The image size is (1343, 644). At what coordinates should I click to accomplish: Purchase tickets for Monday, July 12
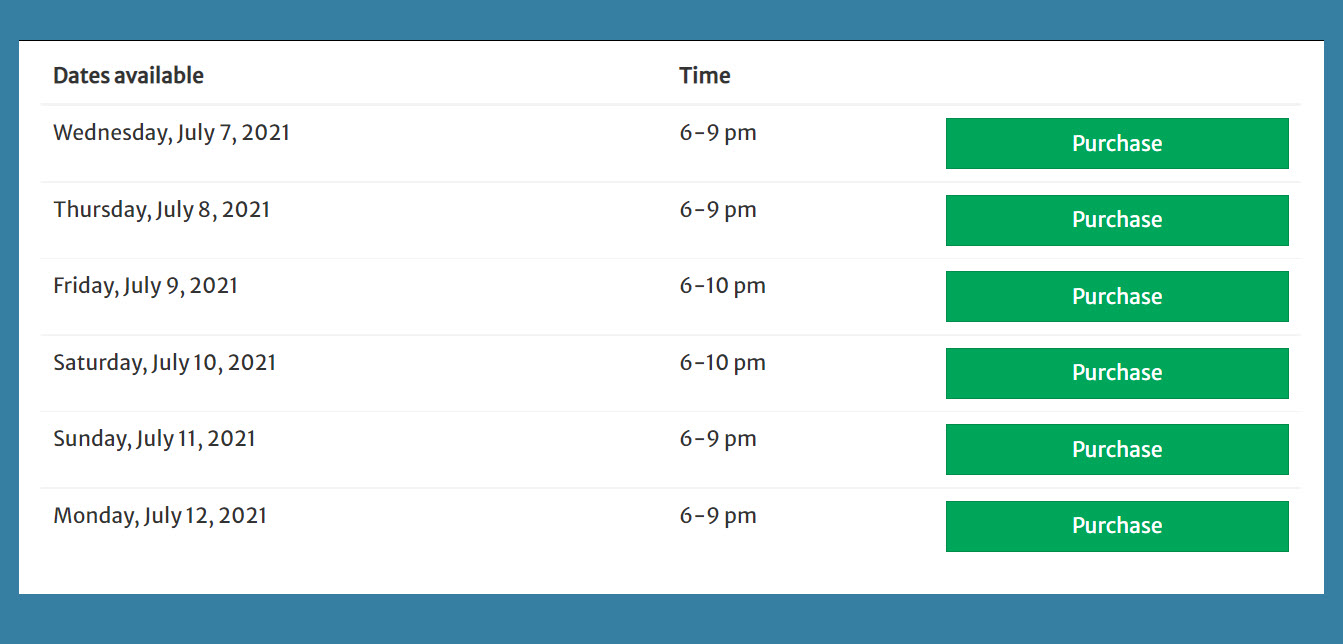click(x=1117, y=526)
